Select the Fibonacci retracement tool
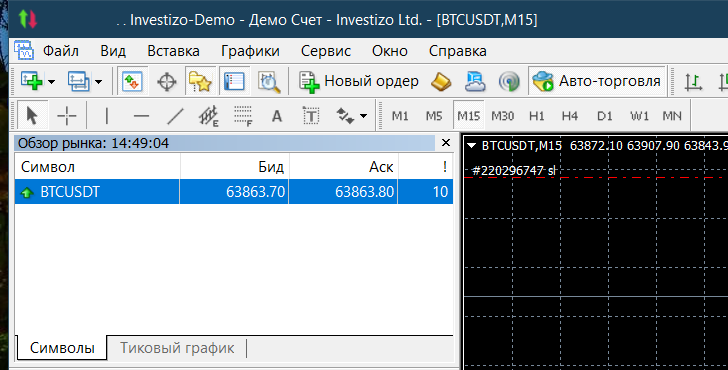This screenshot has height=370, width=728. coord(243,116)
